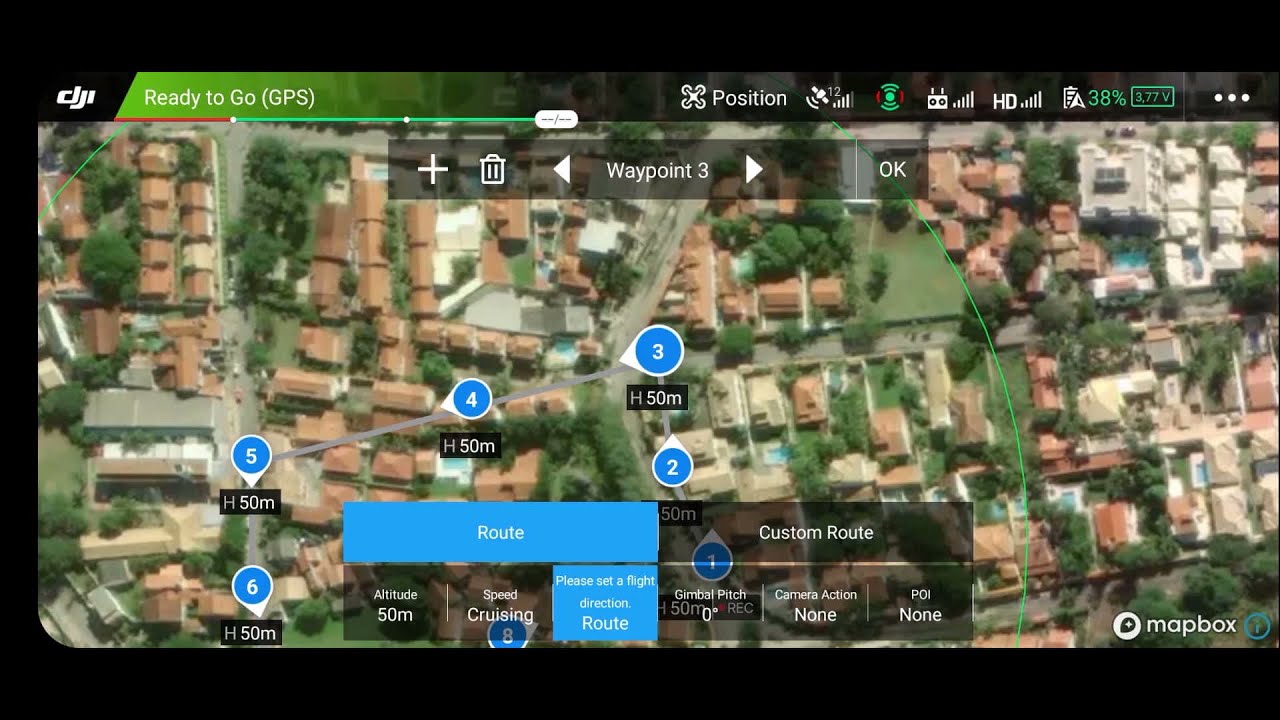Check remote controller signal icon
Screen dimensions: 1280x720
pos(950,98)
